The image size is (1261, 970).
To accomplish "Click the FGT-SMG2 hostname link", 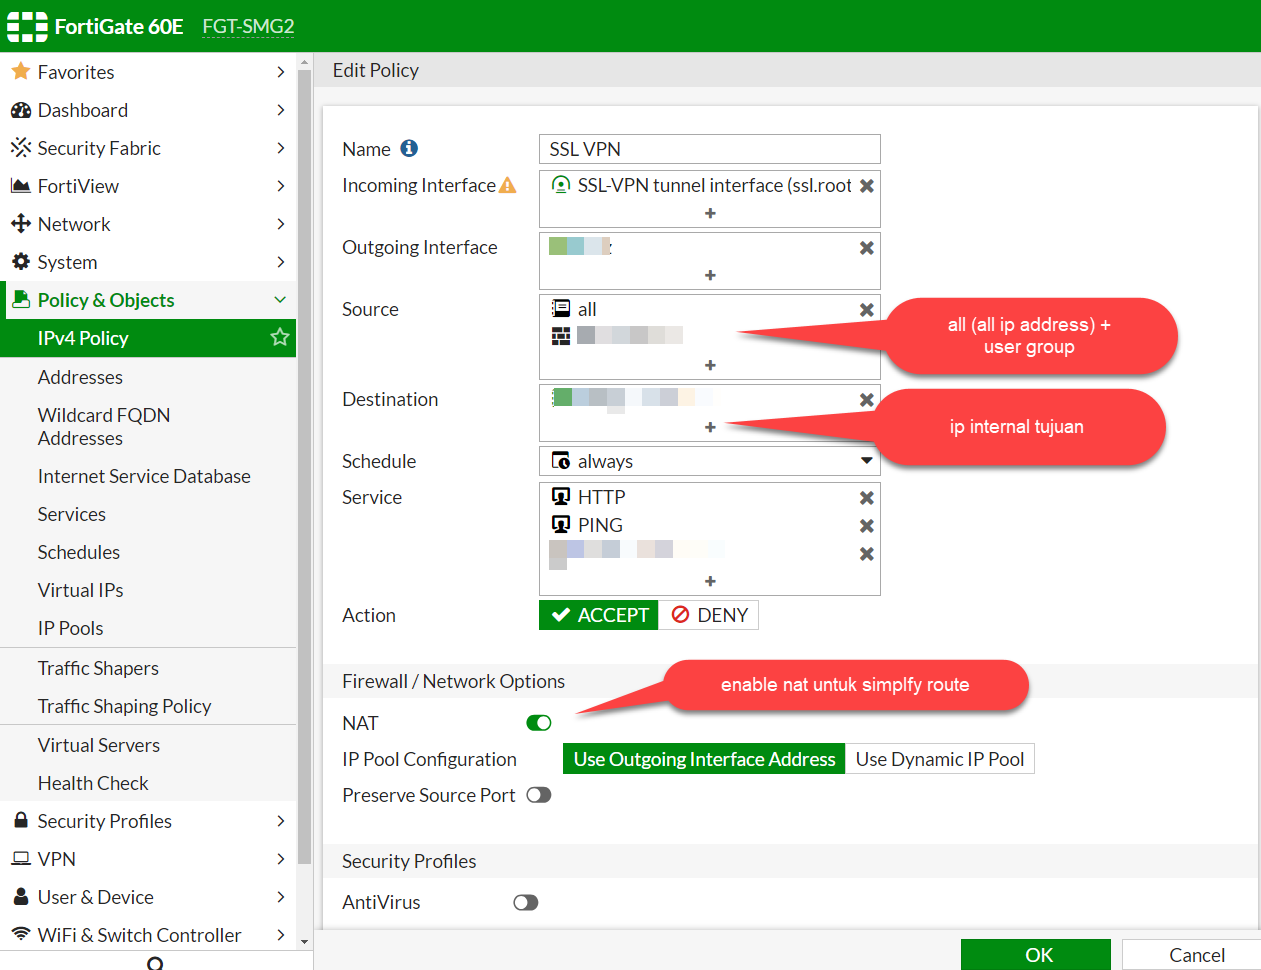I will pos(248,26).
